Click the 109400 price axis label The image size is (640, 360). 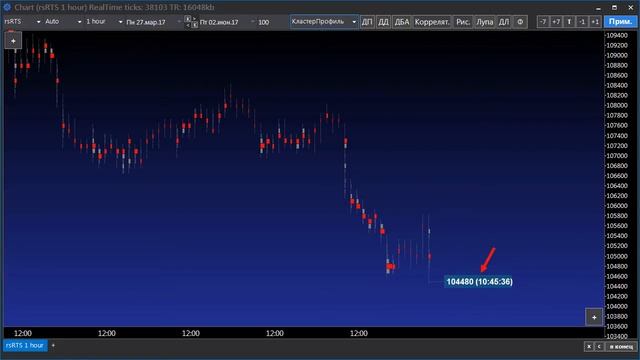[616, 36]
